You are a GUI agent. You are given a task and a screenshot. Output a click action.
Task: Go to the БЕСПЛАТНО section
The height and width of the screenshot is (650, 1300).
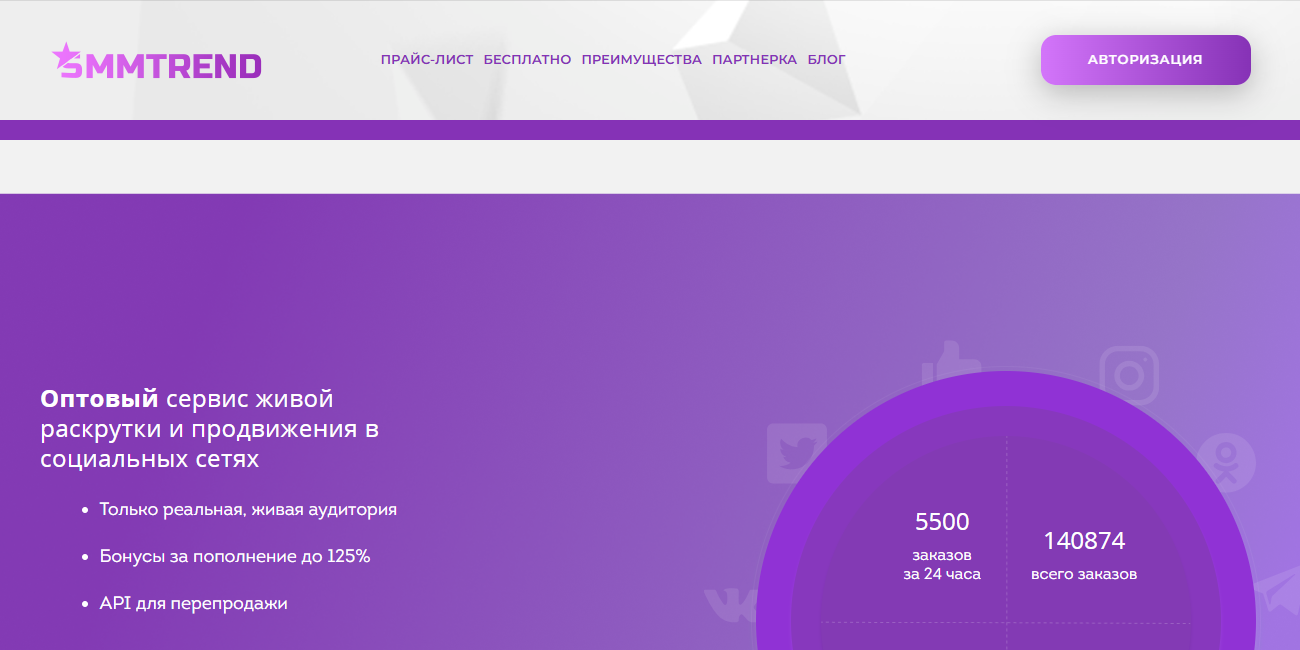(527, 60)
